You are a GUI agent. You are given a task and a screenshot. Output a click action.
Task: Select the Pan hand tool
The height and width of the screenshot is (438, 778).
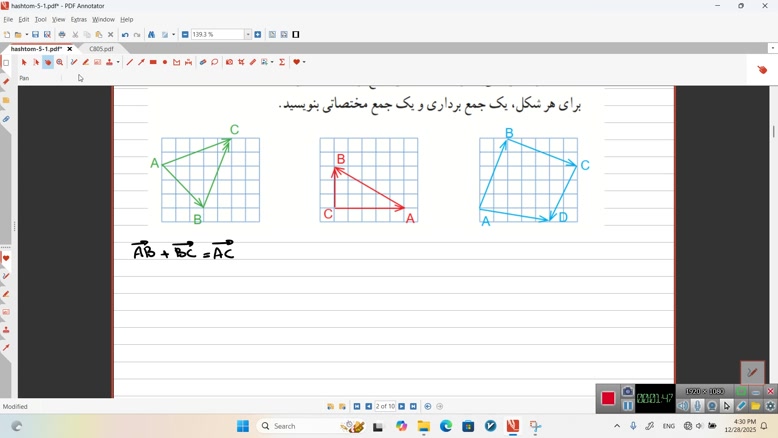[48, 62]
